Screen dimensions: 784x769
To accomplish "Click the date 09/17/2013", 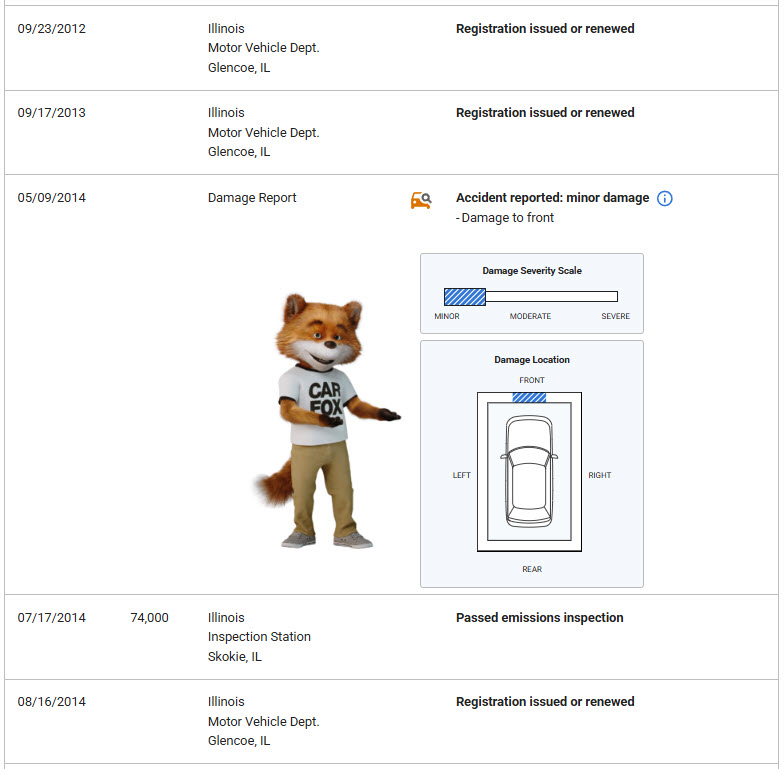I will pos(52,113).
